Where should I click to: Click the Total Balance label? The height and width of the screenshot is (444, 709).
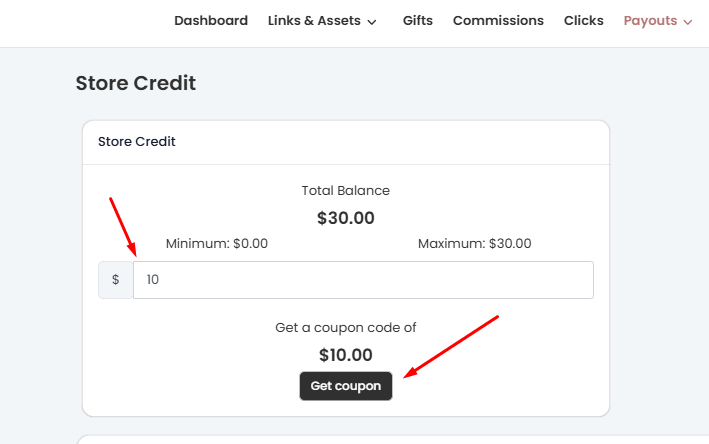[x=346, y=190]
